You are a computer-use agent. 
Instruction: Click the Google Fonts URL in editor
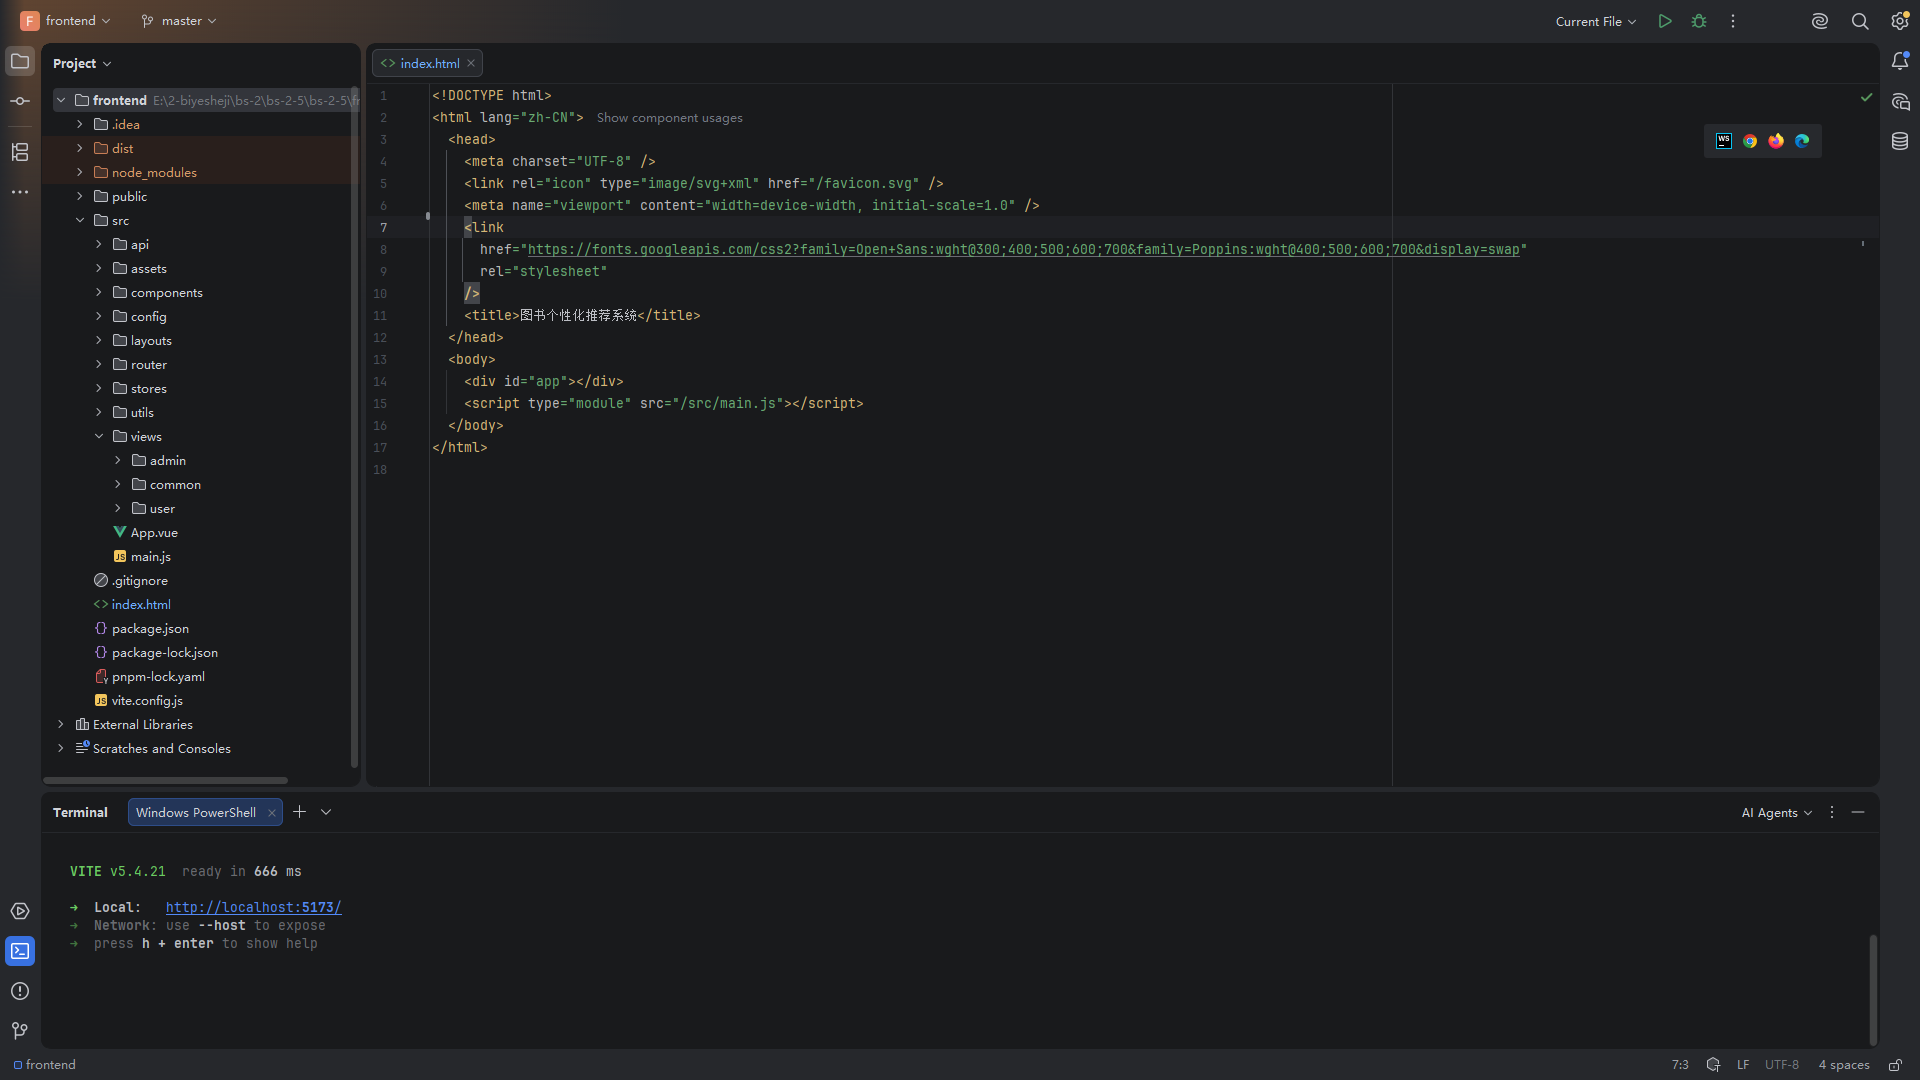1023,249
